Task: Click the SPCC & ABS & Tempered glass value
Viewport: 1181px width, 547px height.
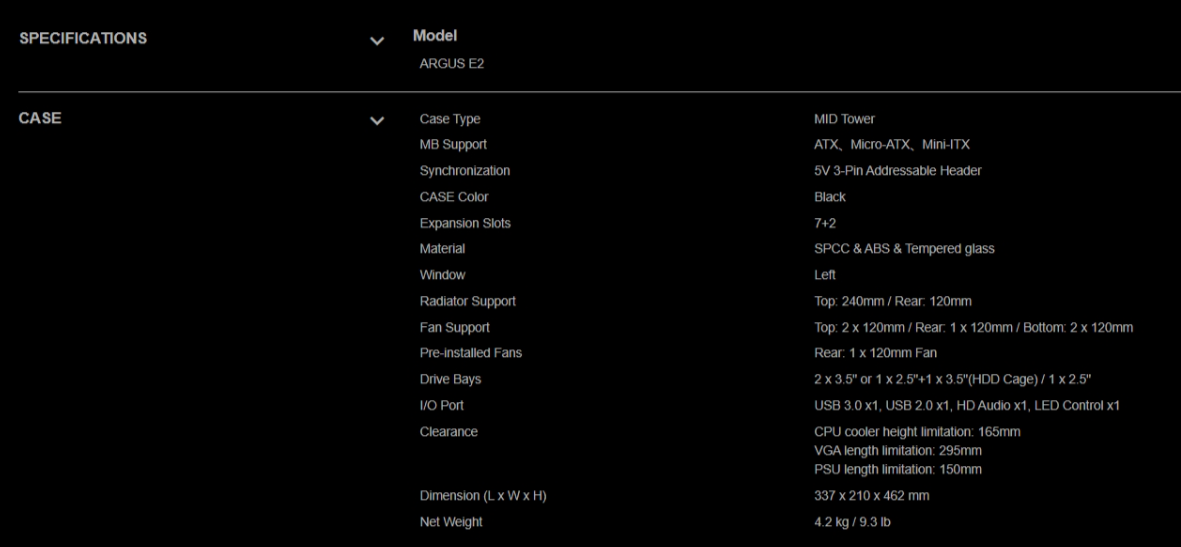Action: click(906, 249)
